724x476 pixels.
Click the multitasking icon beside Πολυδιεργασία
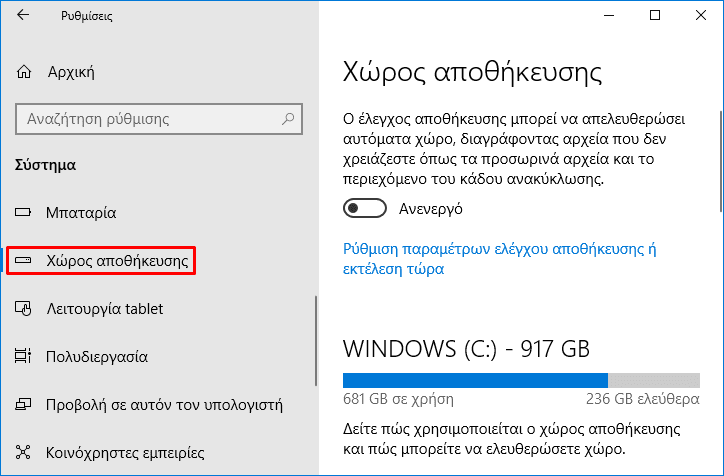coord(23,356)
